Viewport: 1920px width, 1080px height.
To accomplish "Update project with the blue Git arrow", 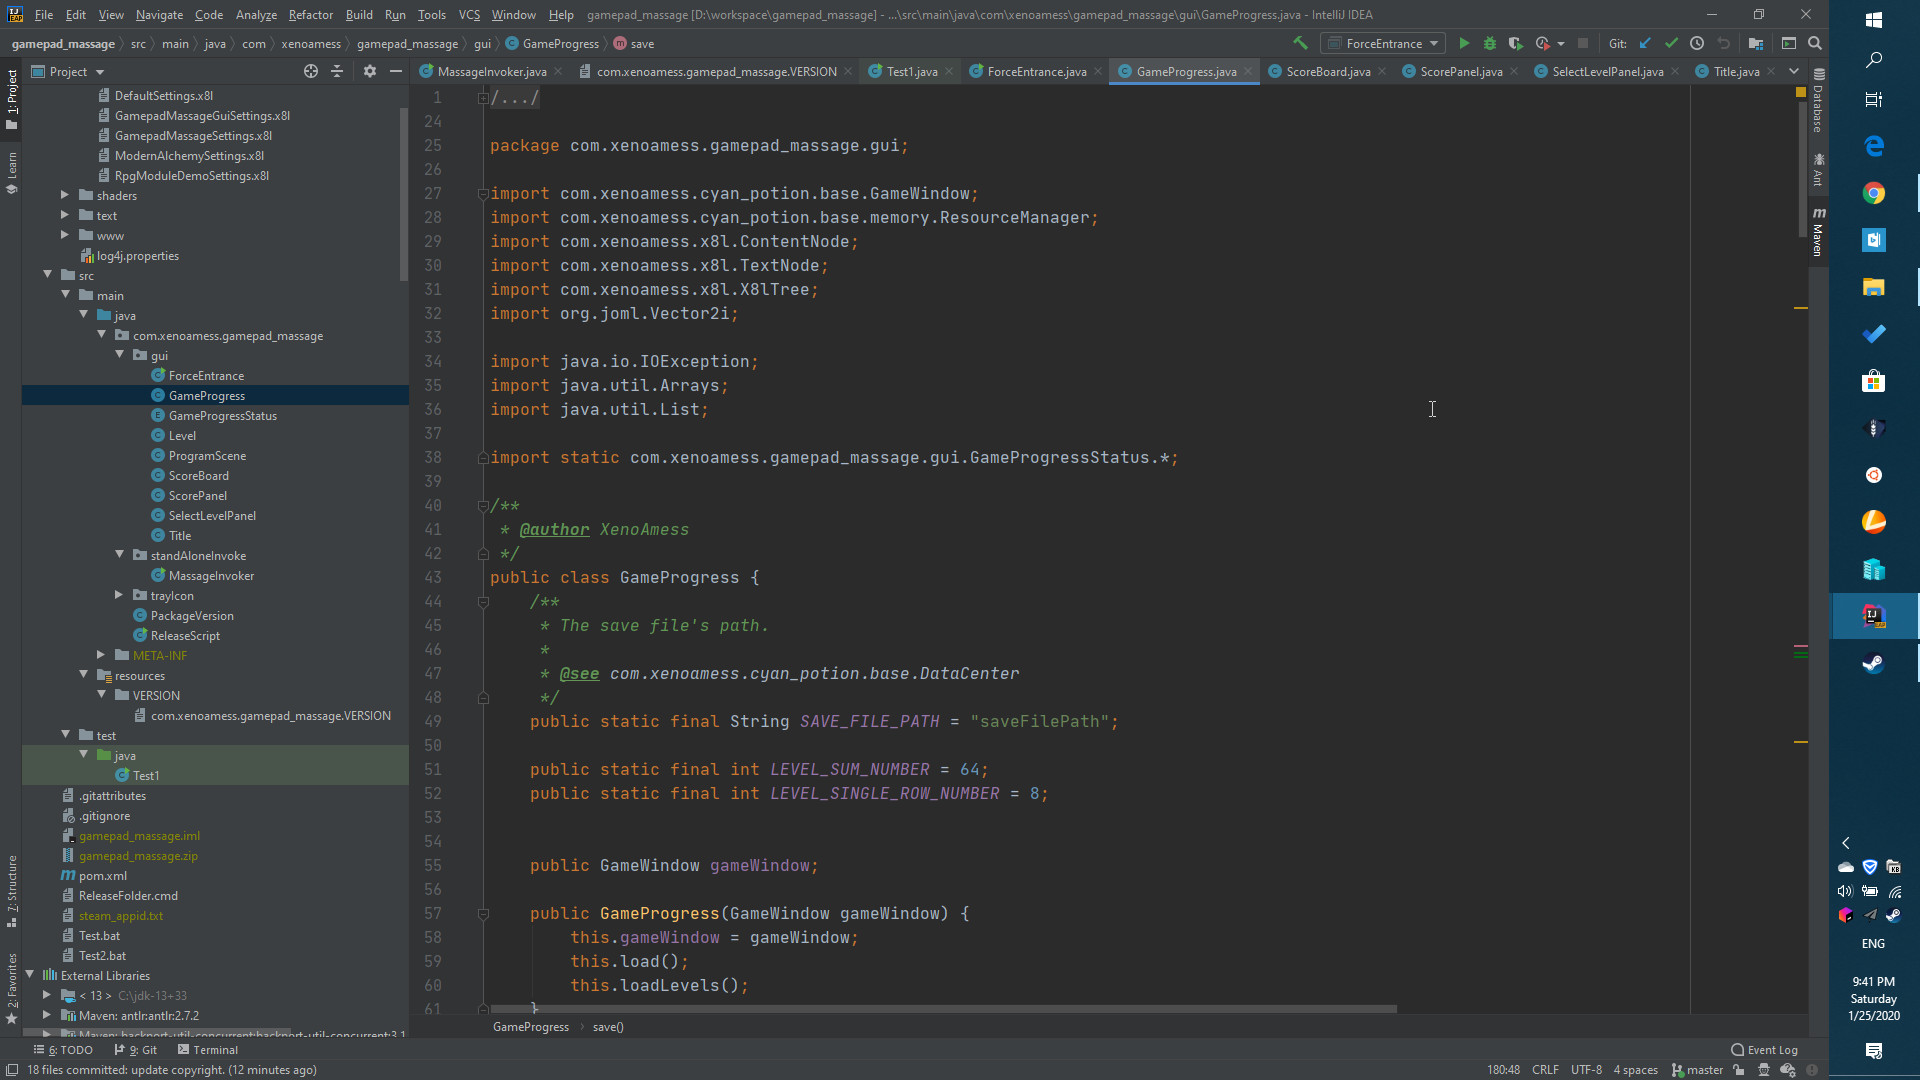I will pyautogui.click(x=1645, y=43).
